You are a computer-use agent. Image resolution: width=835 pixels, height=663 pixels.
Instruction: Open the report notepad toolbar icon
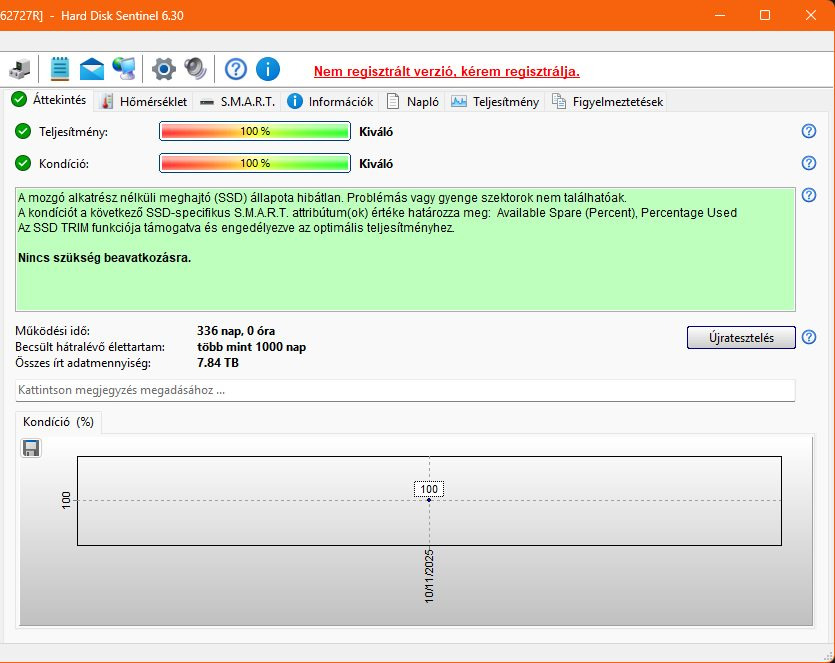coord(60,69)
